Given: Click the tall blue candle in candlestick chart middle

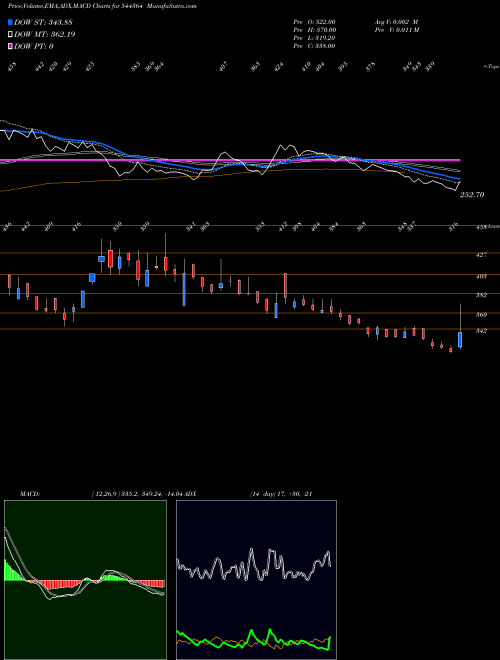Looking at the screenshot, I should [184, 289].
